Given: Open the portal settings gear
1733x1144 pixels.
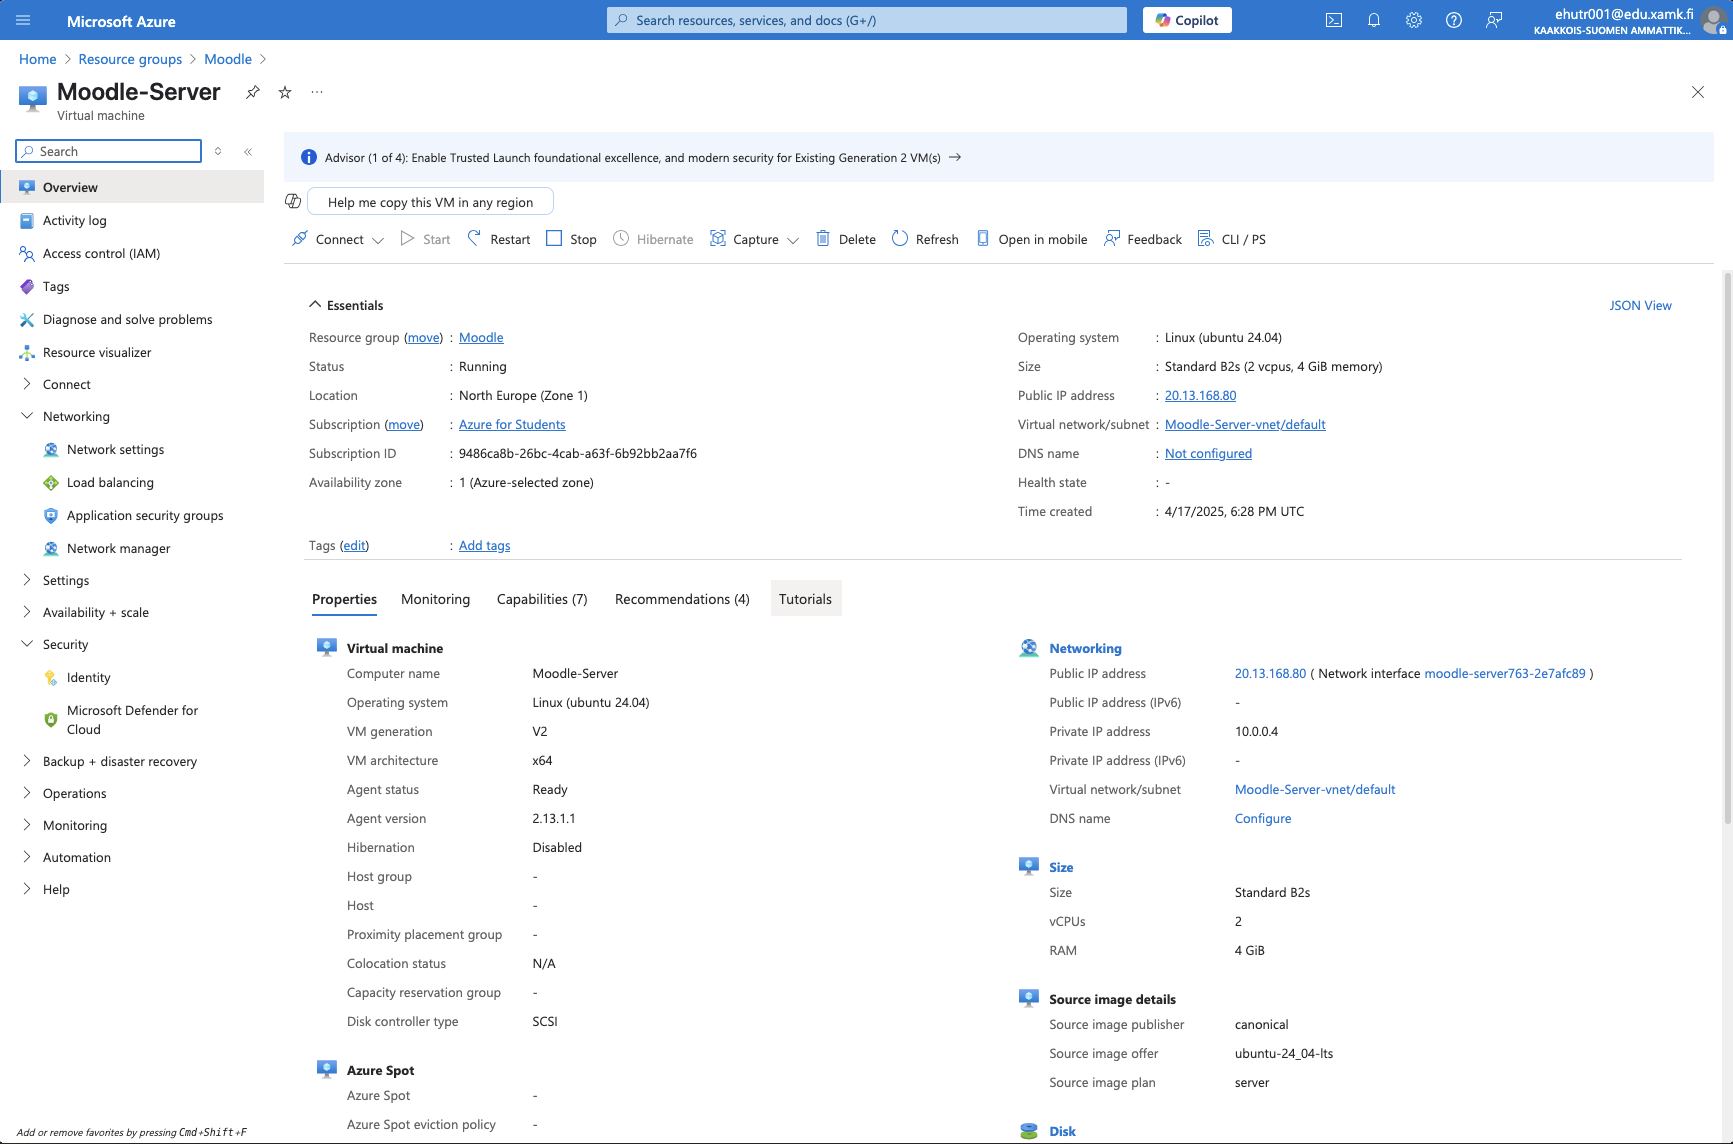Looking at the screenshot, I should coord(1413,20).
